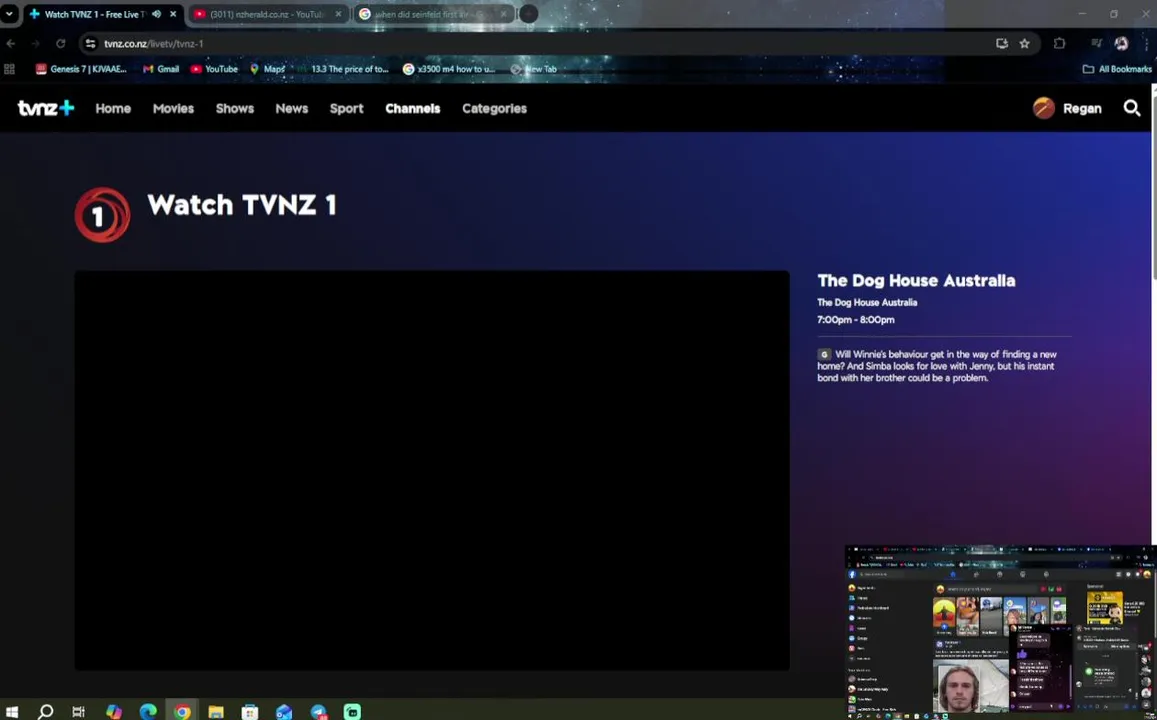Open Gmail bookmark
The width and height of the screenshot is (1157, 720).
tap(161, 69)
